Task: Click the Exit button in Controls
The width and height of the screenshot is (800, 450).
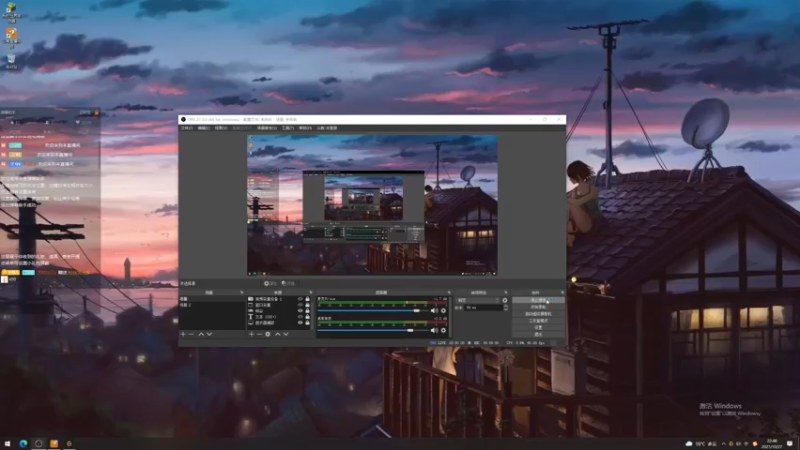Action: (538, 334)
